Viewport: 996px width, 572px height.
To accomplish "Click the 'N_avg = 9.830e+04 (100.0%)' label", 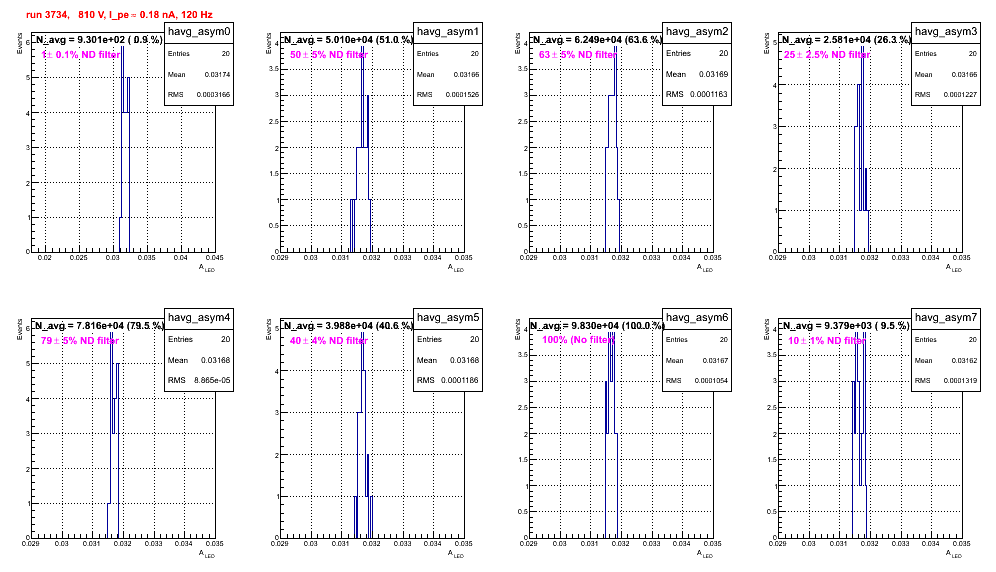I will (x=597, y=326).
